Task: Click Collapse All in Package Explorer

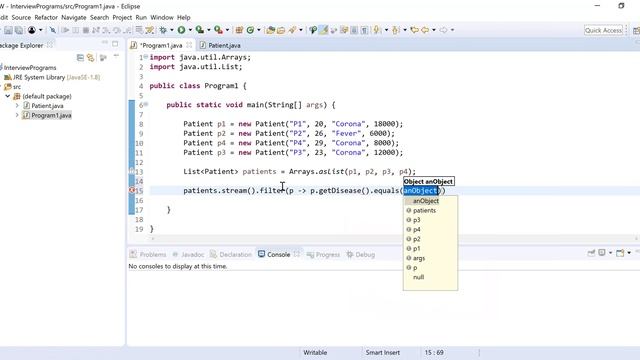Action: (x=80, y=58)
